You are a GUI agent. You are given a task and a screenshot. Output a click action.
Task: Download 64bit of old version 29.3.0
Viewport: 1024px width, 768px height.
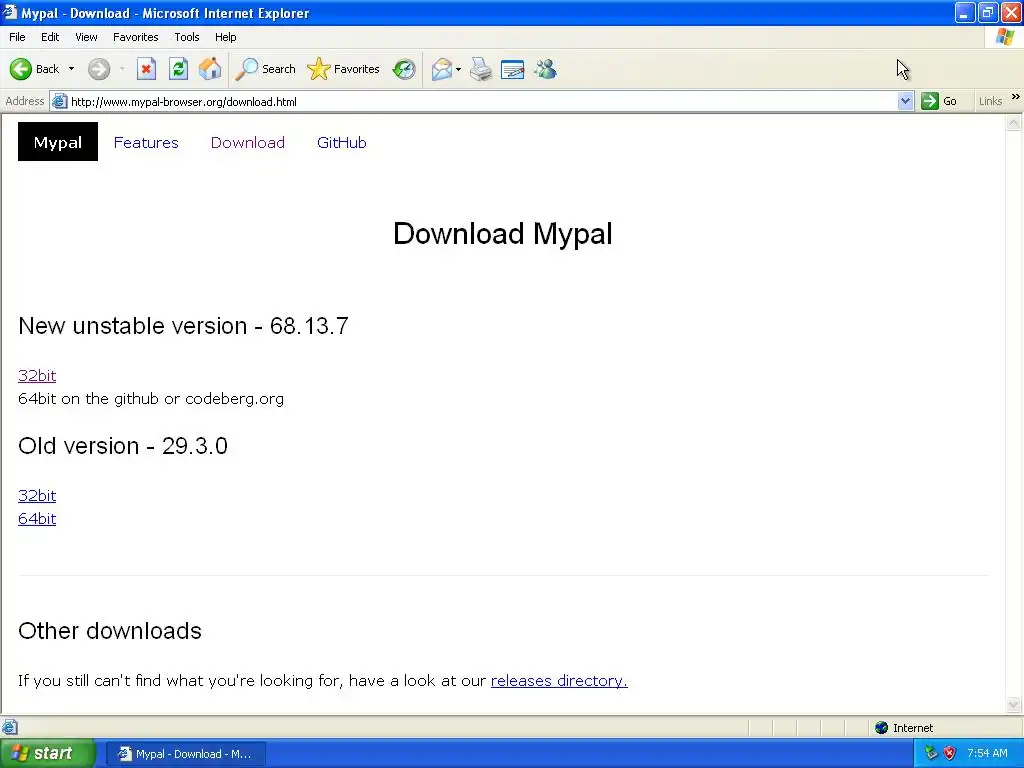[37, 519]
